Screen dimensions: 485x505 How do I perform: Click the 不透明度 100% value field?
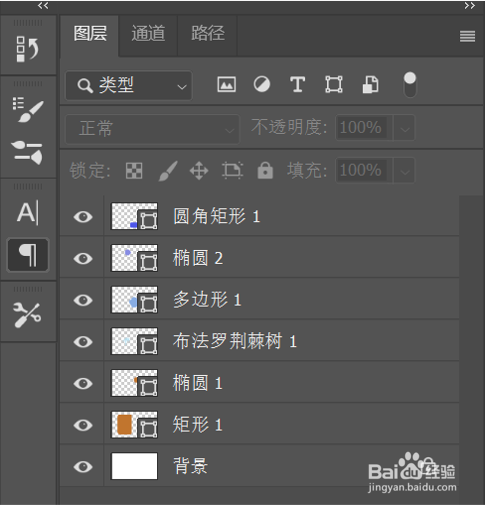(x=365, y=128)
